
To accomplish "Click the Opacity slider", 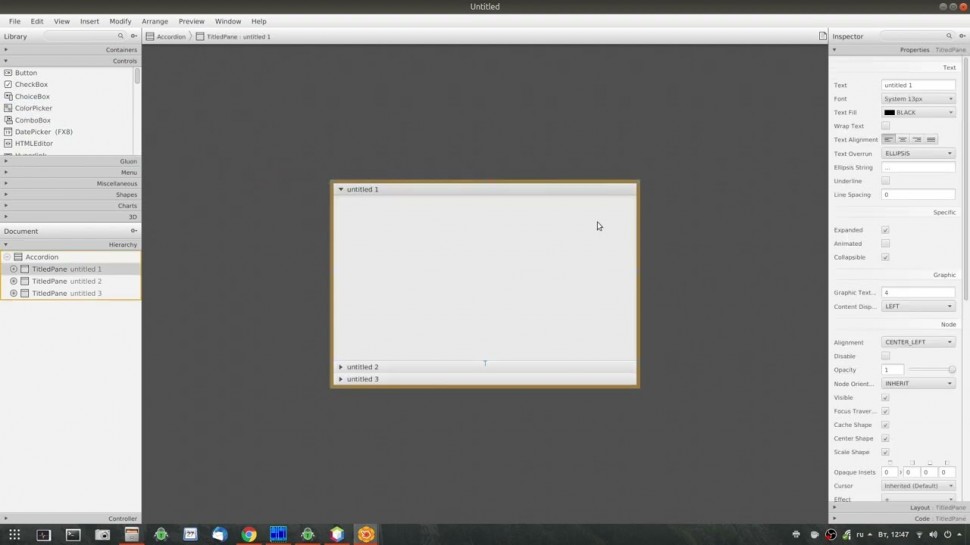I will point(932,370).
